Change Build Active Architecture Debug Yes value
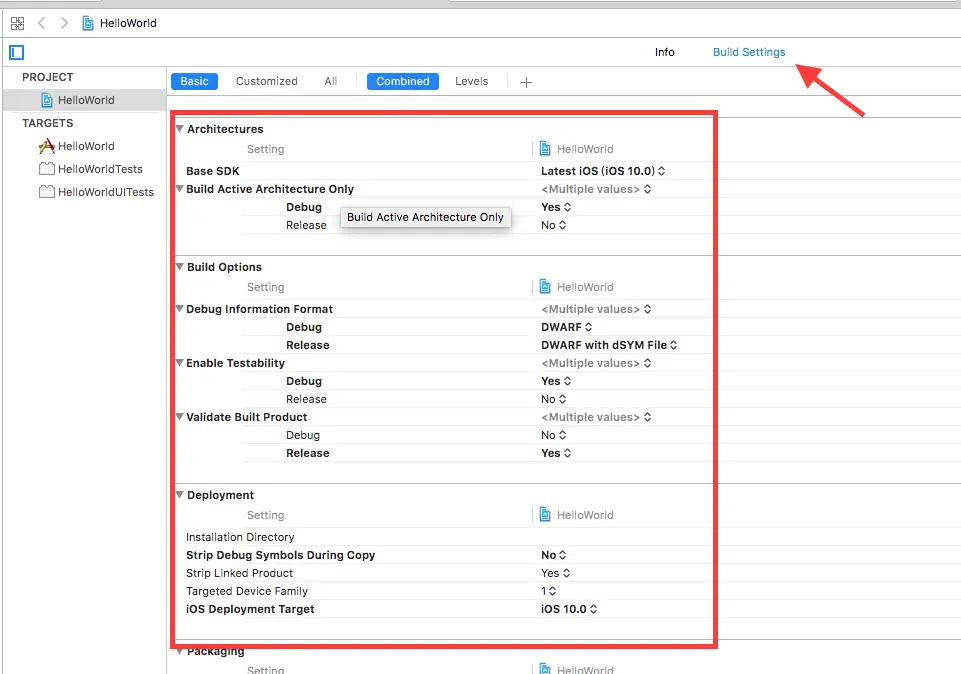 coord(555,207)
